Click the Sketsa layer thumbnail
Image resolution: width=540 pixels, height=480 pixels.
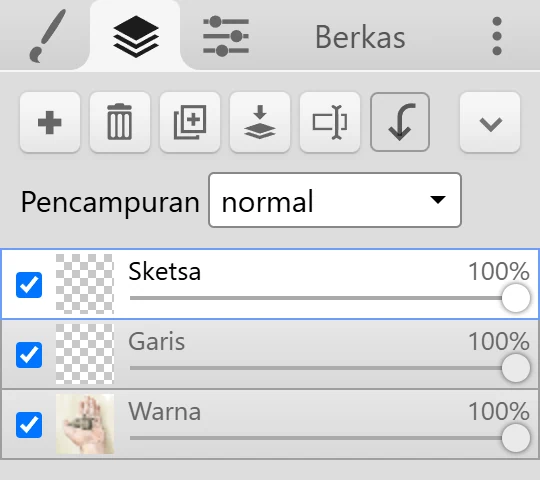[85, 284]
